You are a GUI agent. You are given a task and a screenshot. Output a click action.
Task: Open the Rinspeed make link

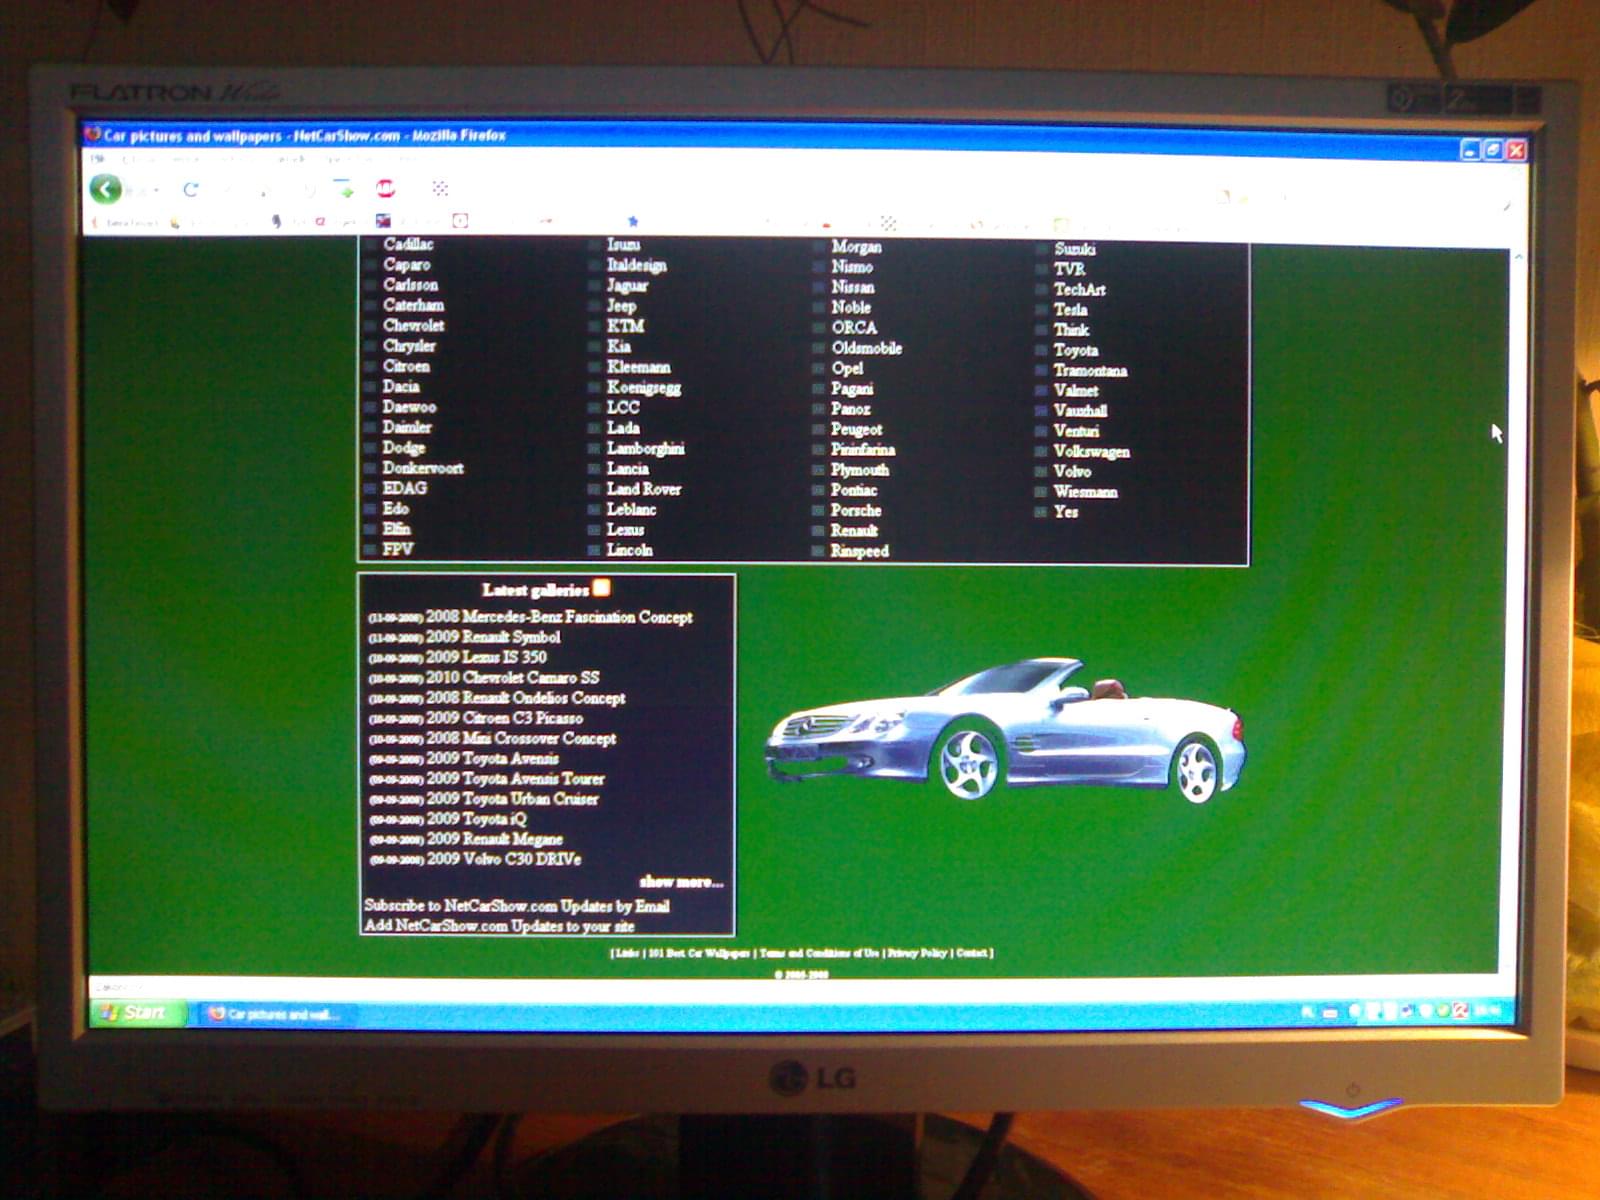[859, 551]
